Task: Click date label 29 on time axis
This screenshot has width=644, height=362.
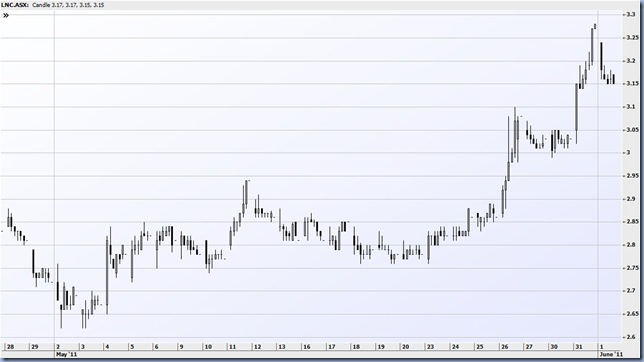Action: point(34,347)
